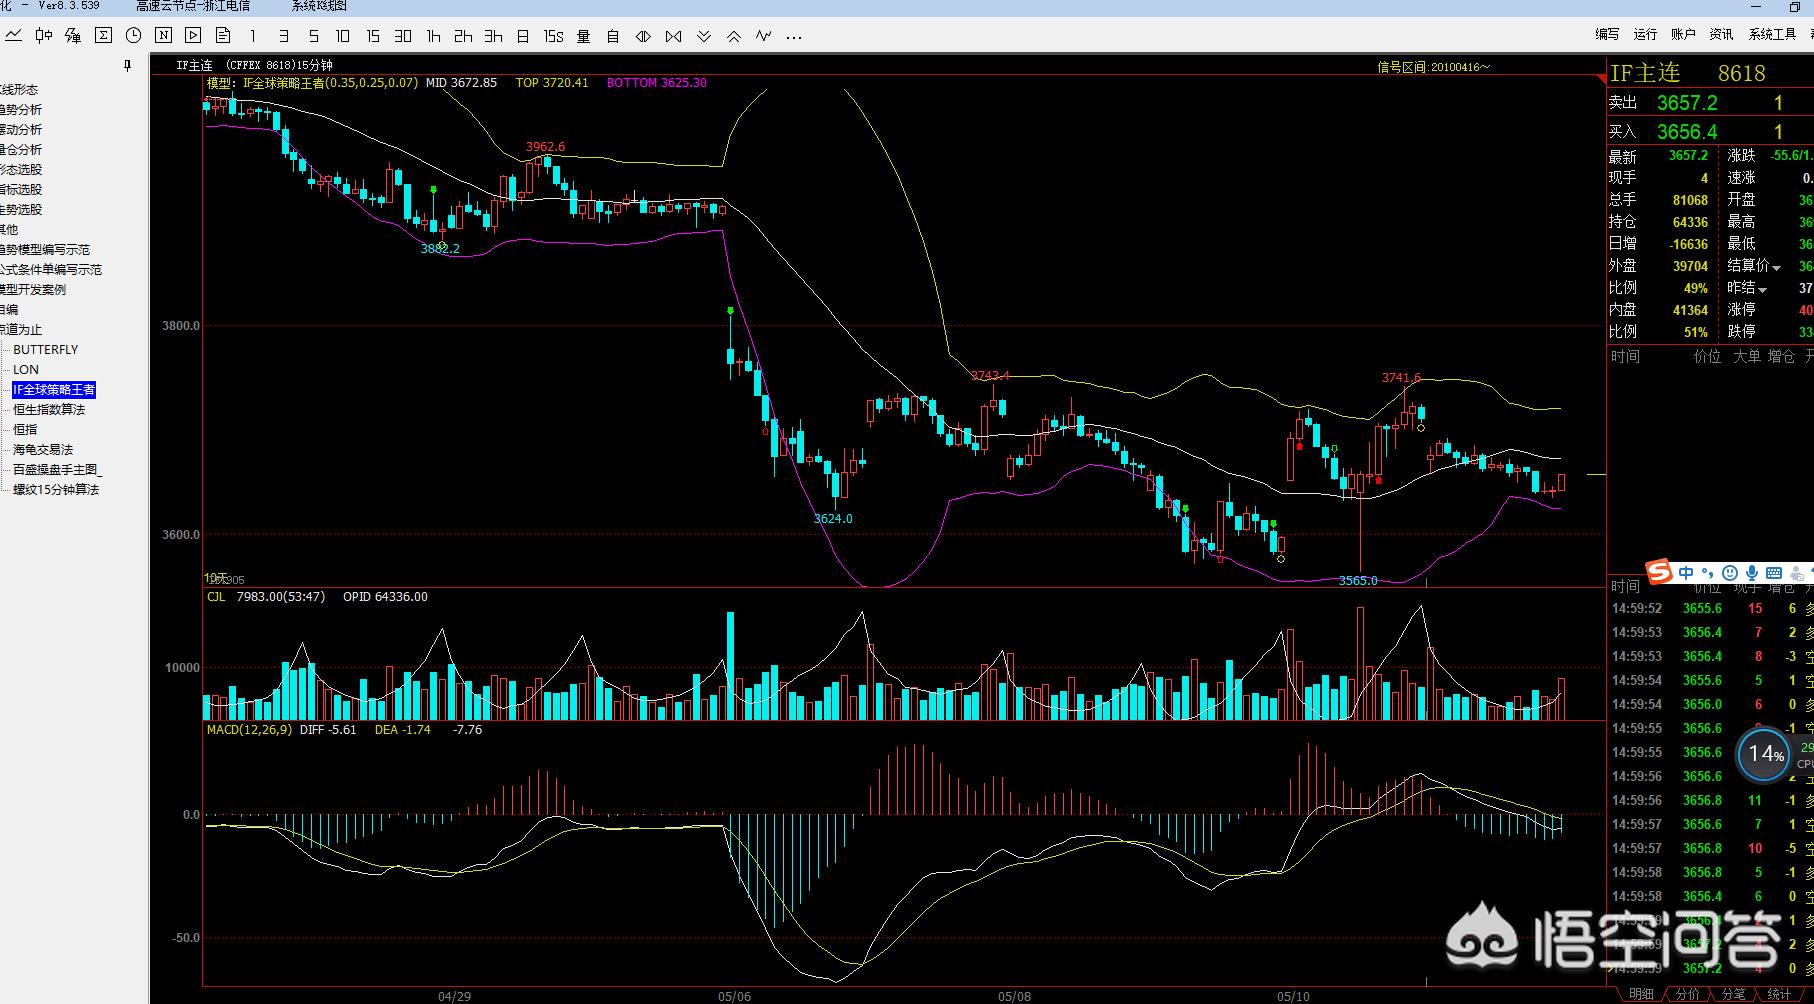
Task: Toggle Sogou IME Chinese/English mode button
Action: click(x=1687, y=573)
